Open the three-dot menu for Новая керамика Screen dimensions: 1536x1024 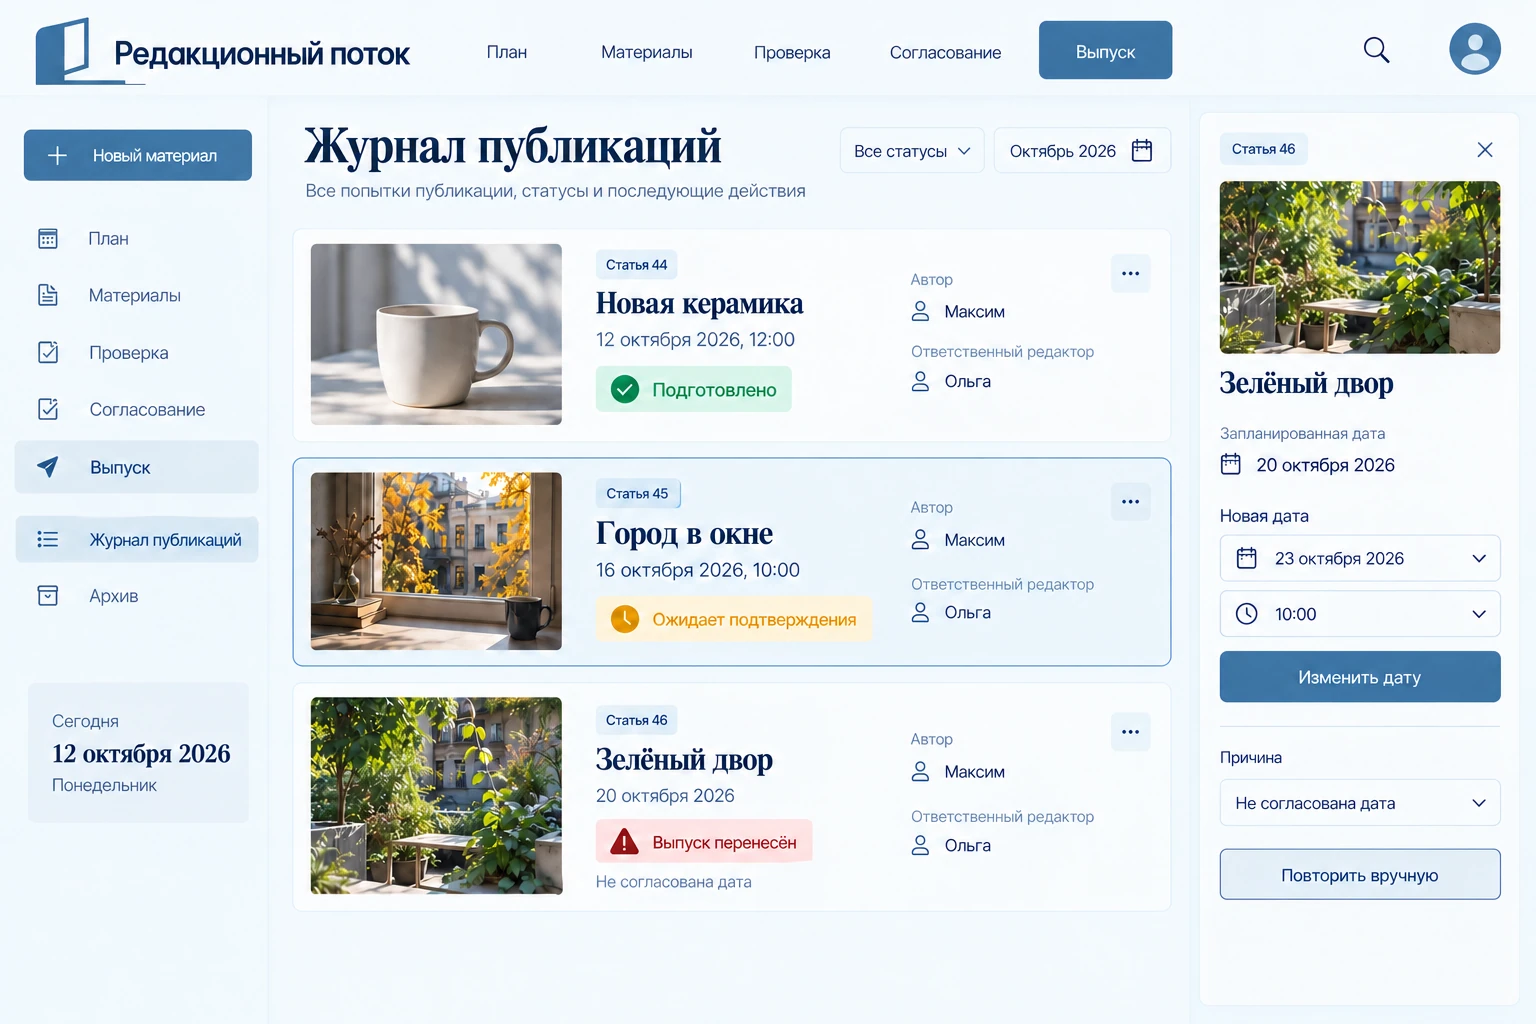[1131, 274]
